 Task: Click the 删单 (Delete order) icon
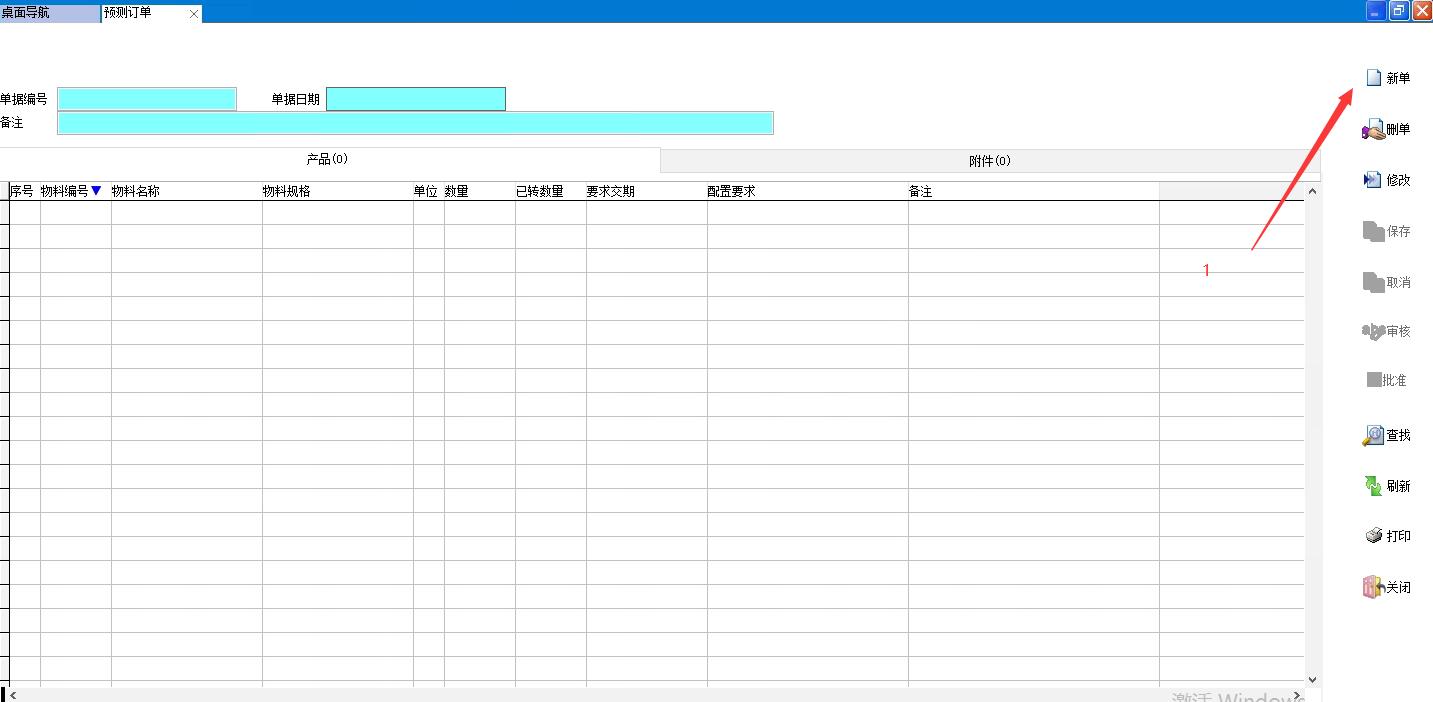(1373, 130)
